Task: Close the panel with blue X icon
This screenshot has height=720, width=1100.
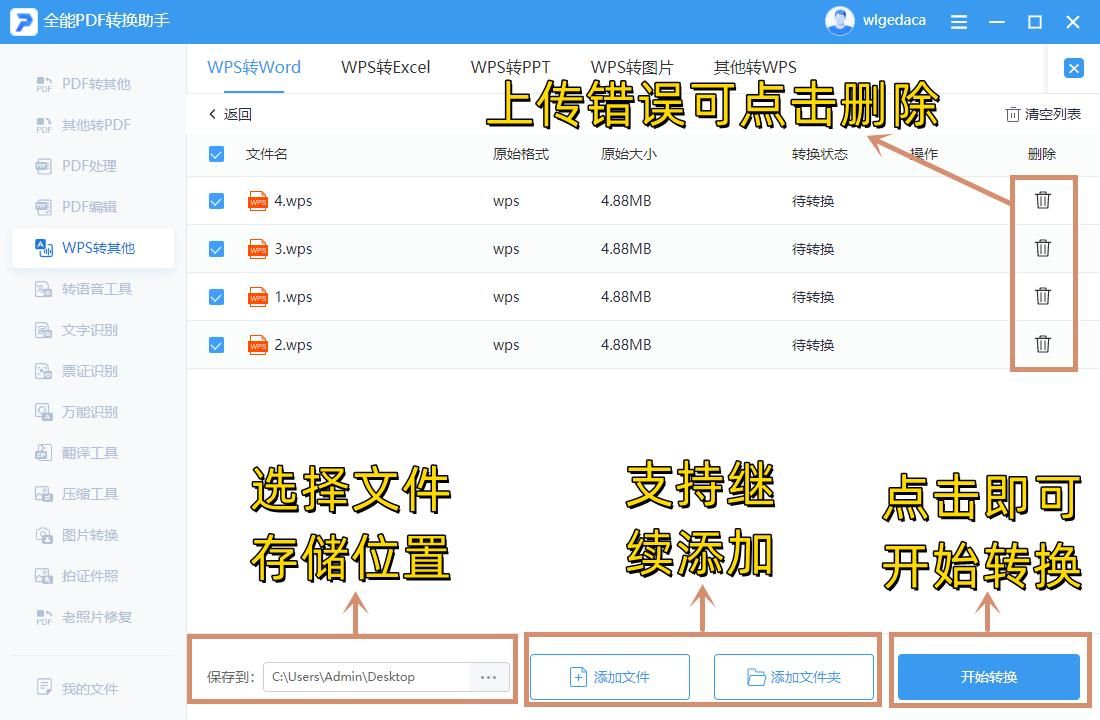Action: pos(1073,68)
